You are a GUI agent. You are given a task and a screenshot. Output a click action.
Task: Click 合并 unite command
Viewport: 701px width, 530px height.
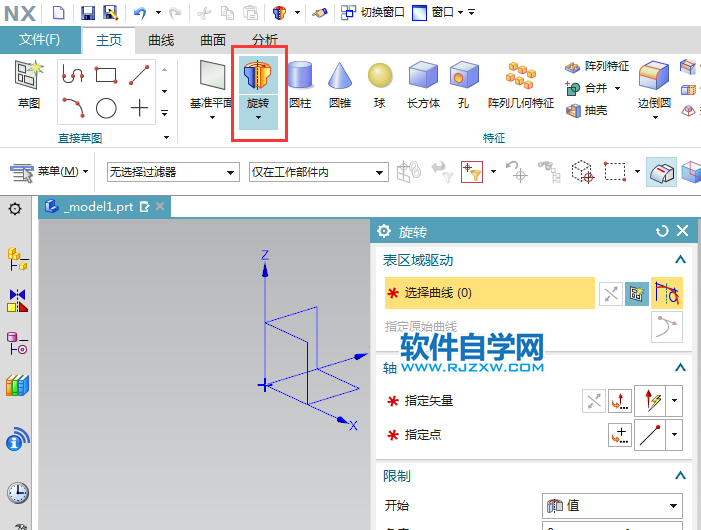pos(587,88)
